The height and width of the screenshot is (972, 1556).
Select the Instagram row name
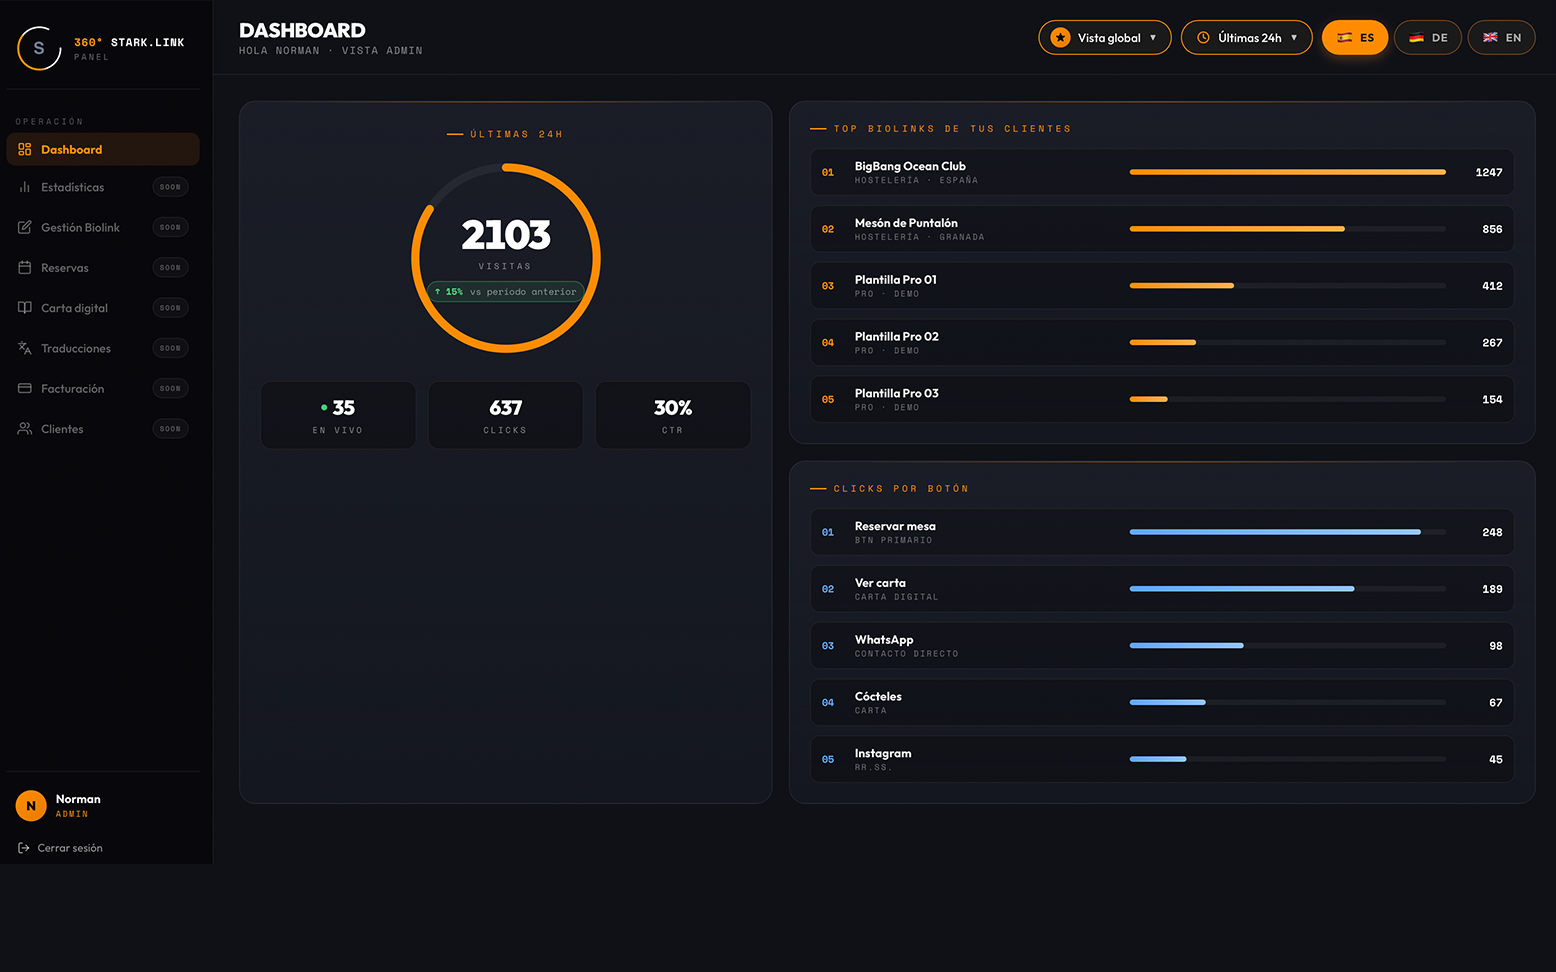click(x=883, y=754)
